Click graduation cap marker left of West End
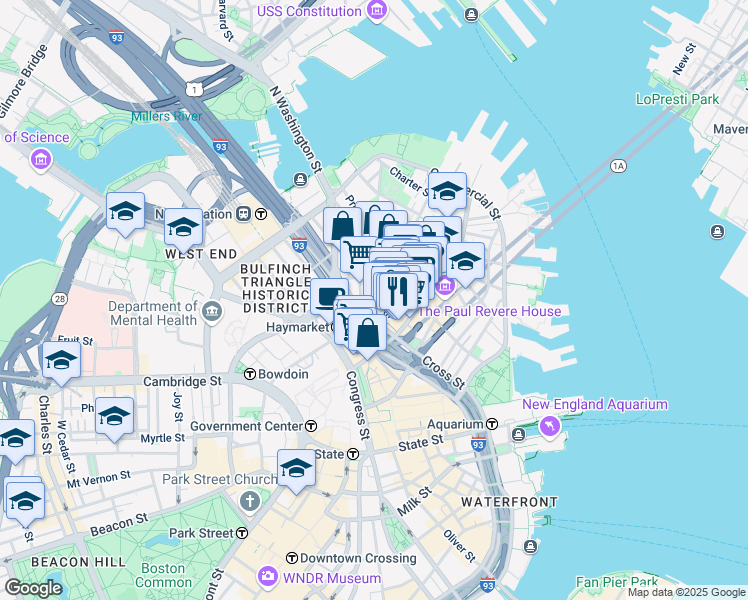Screen dimensions: 748x600 (x=125, y=212)
